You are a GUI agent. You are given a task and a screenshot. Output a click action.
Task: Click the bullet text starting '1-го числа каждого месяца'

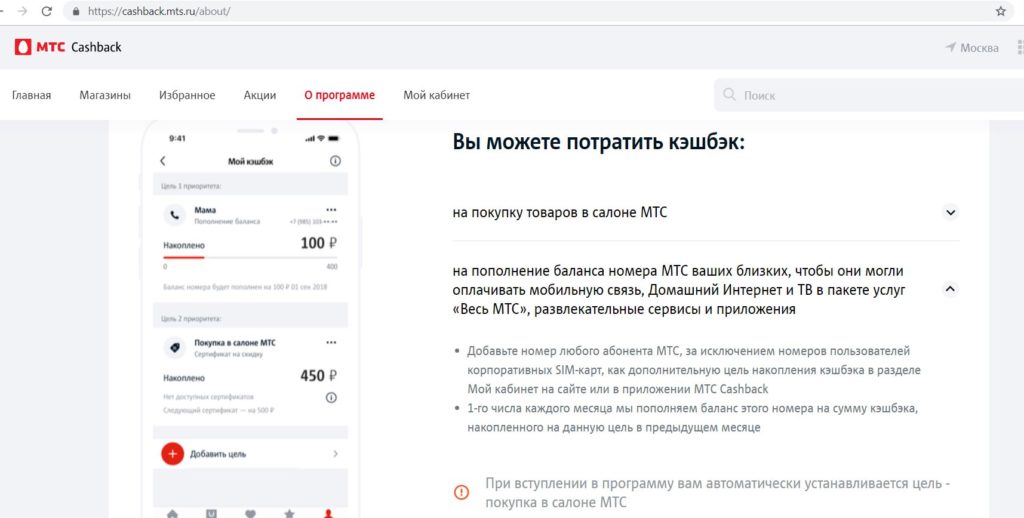tap(693, 418)
